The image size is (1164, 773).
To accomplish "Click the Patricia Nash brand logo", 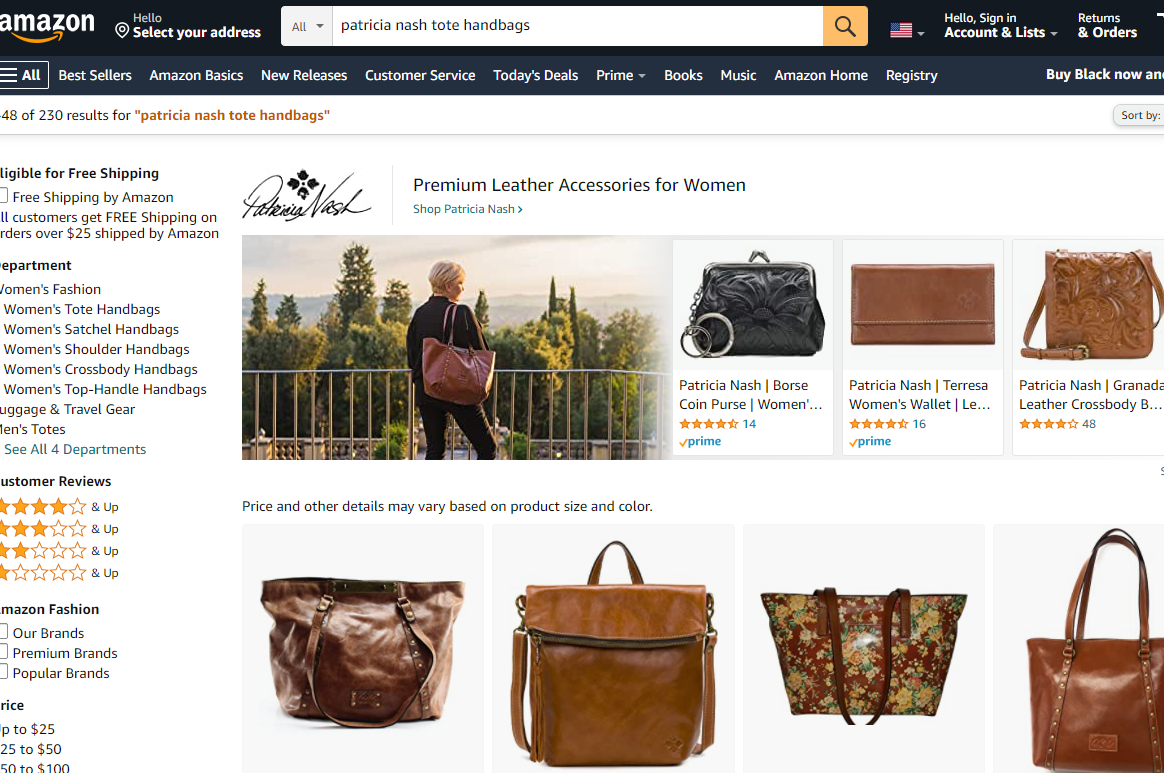I will [x=306, y=196].
